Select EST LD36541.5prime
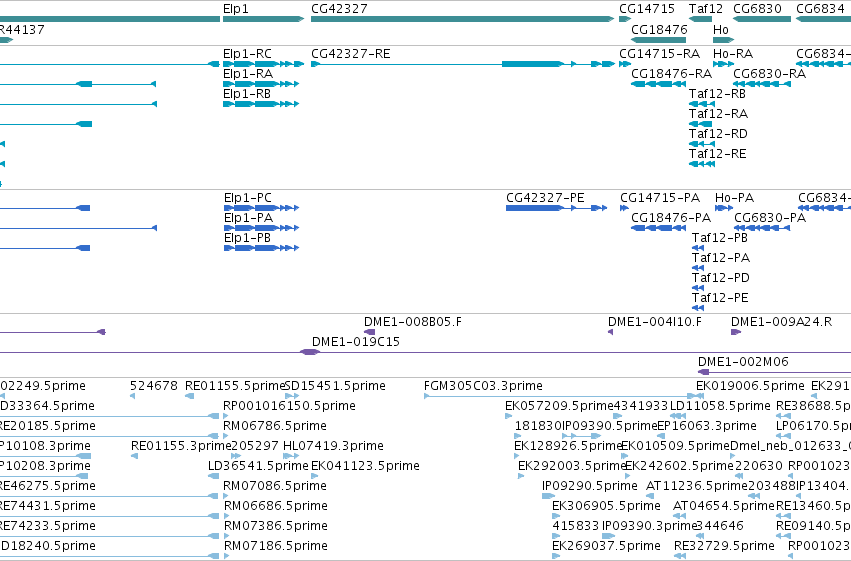 click(x=213, y=476)
